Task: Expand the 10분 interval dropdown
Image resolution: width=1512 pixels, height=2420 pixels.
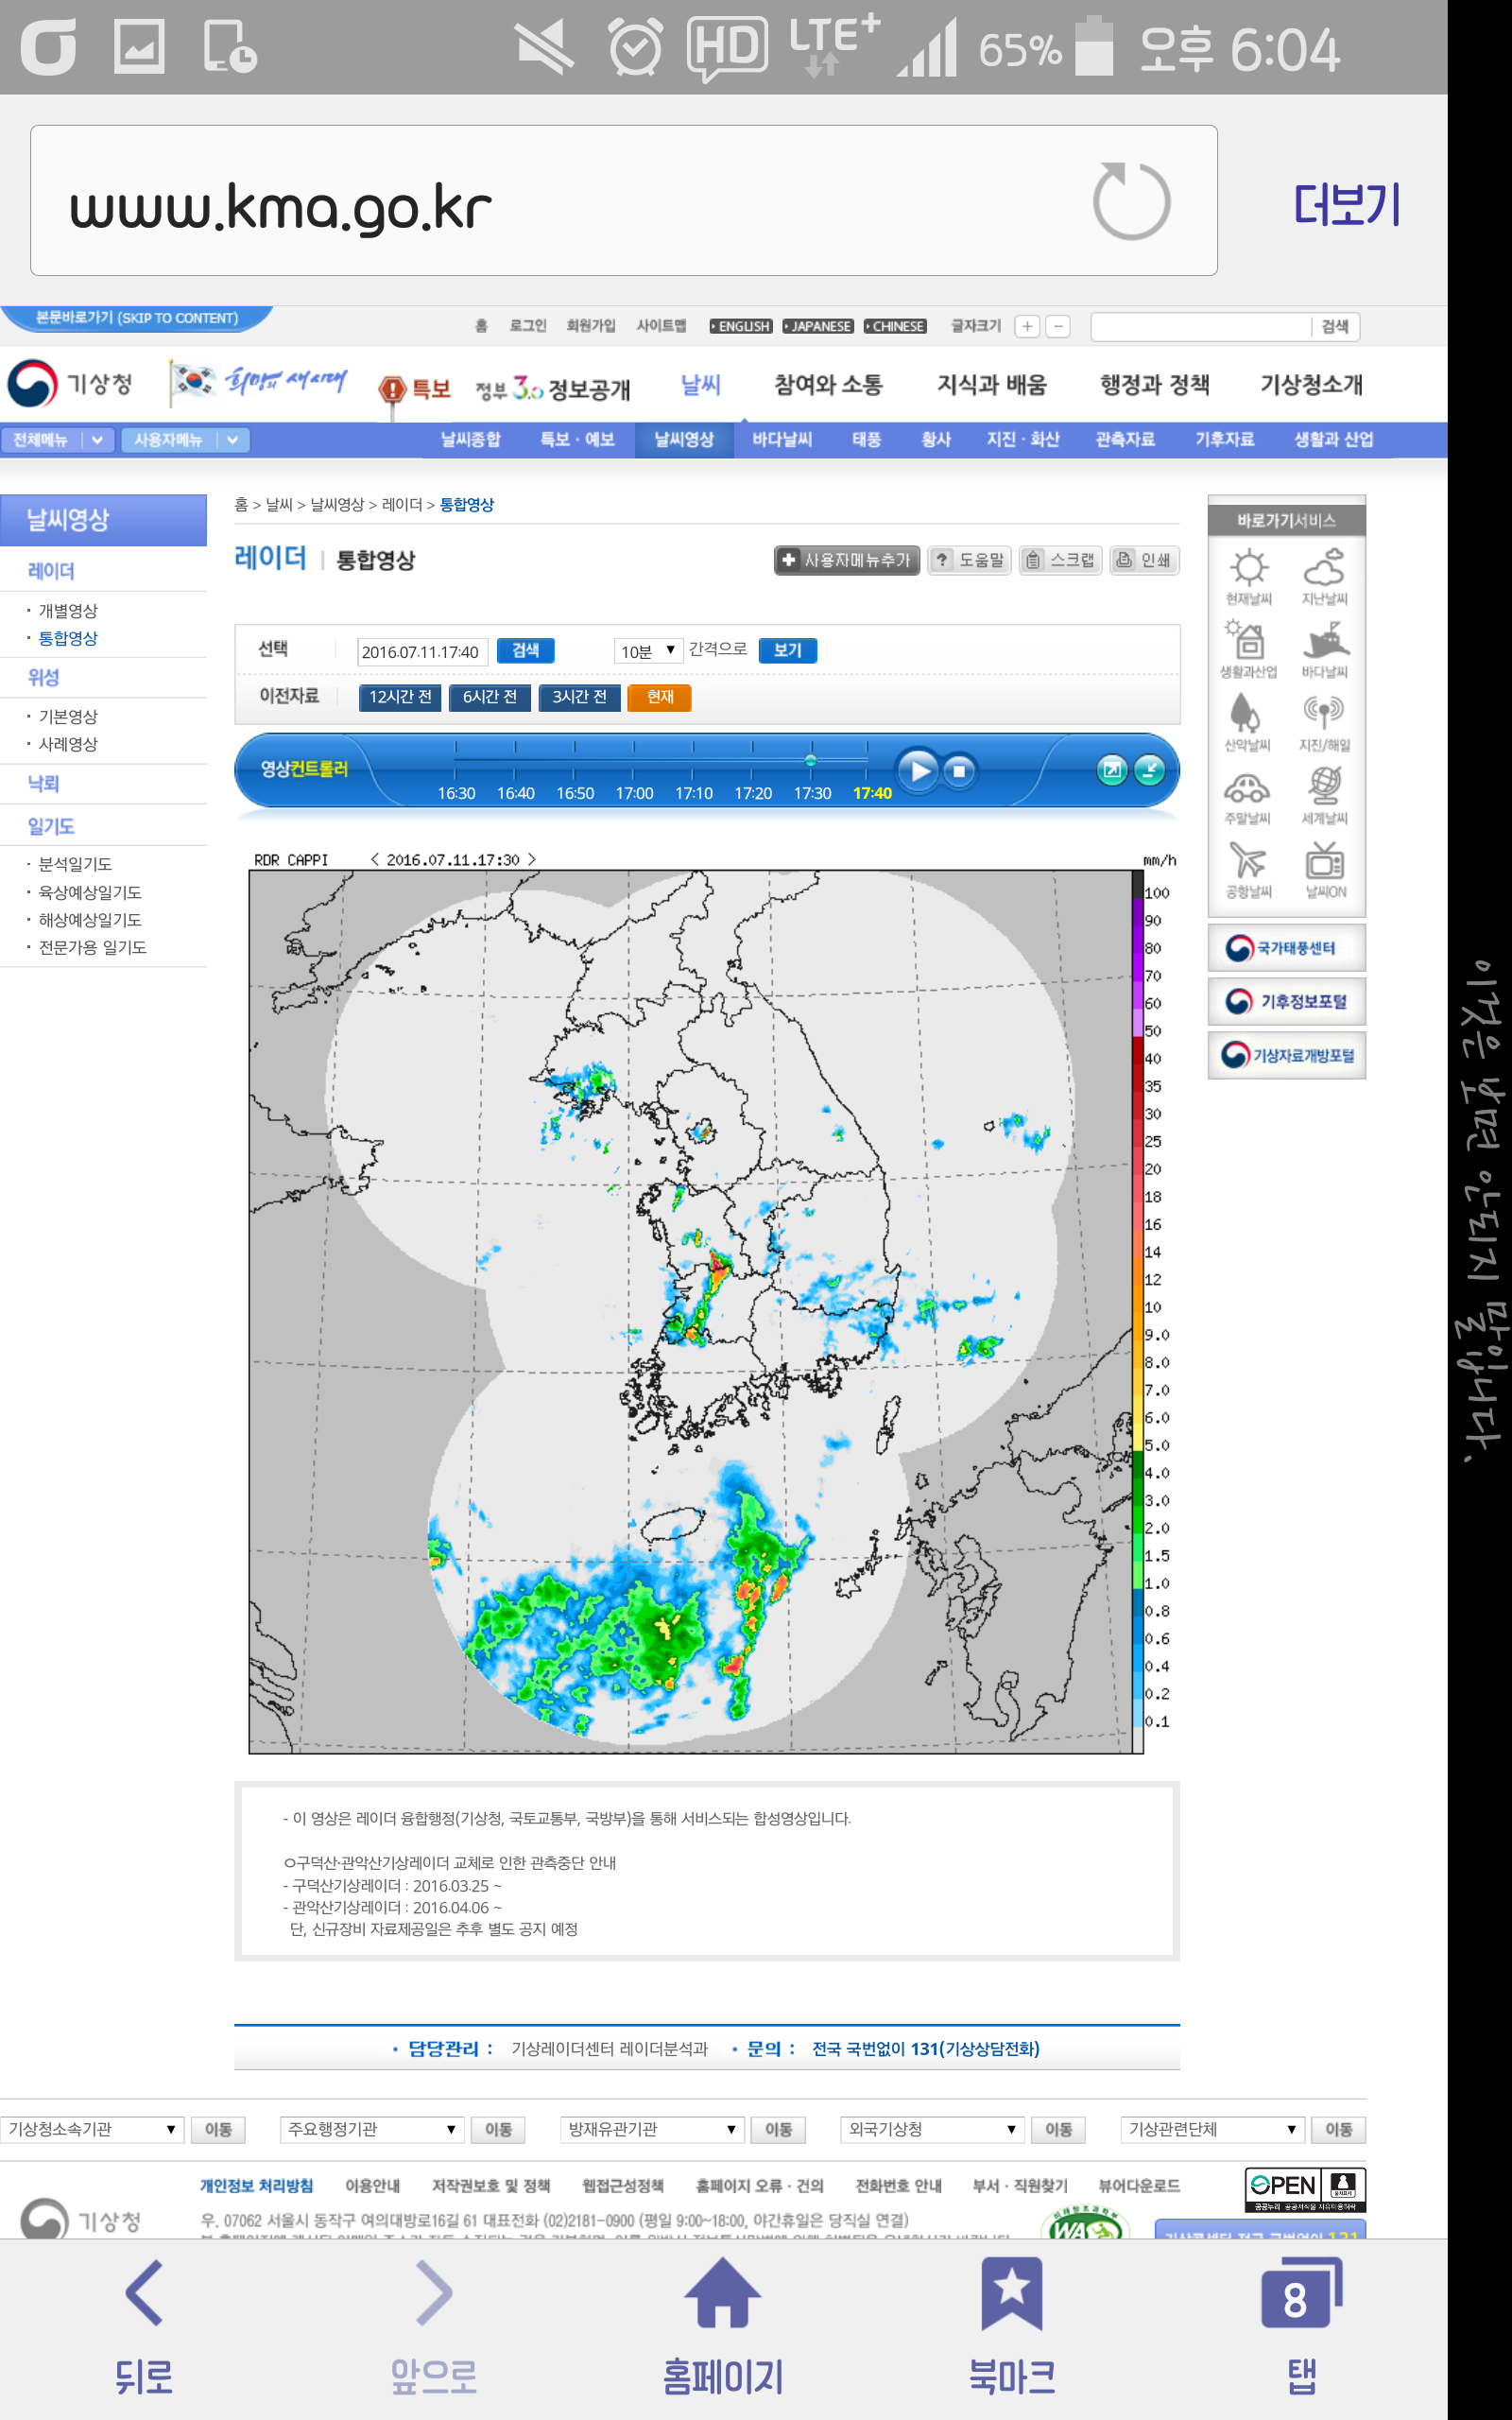Action: coord(647,651)
